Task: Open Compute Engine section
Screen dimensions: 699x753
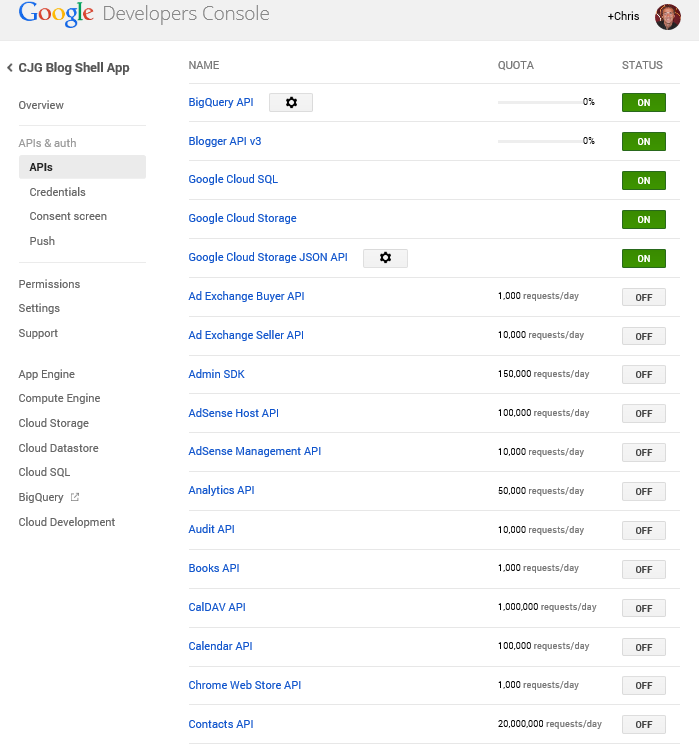Action: (x=59, y=399)
